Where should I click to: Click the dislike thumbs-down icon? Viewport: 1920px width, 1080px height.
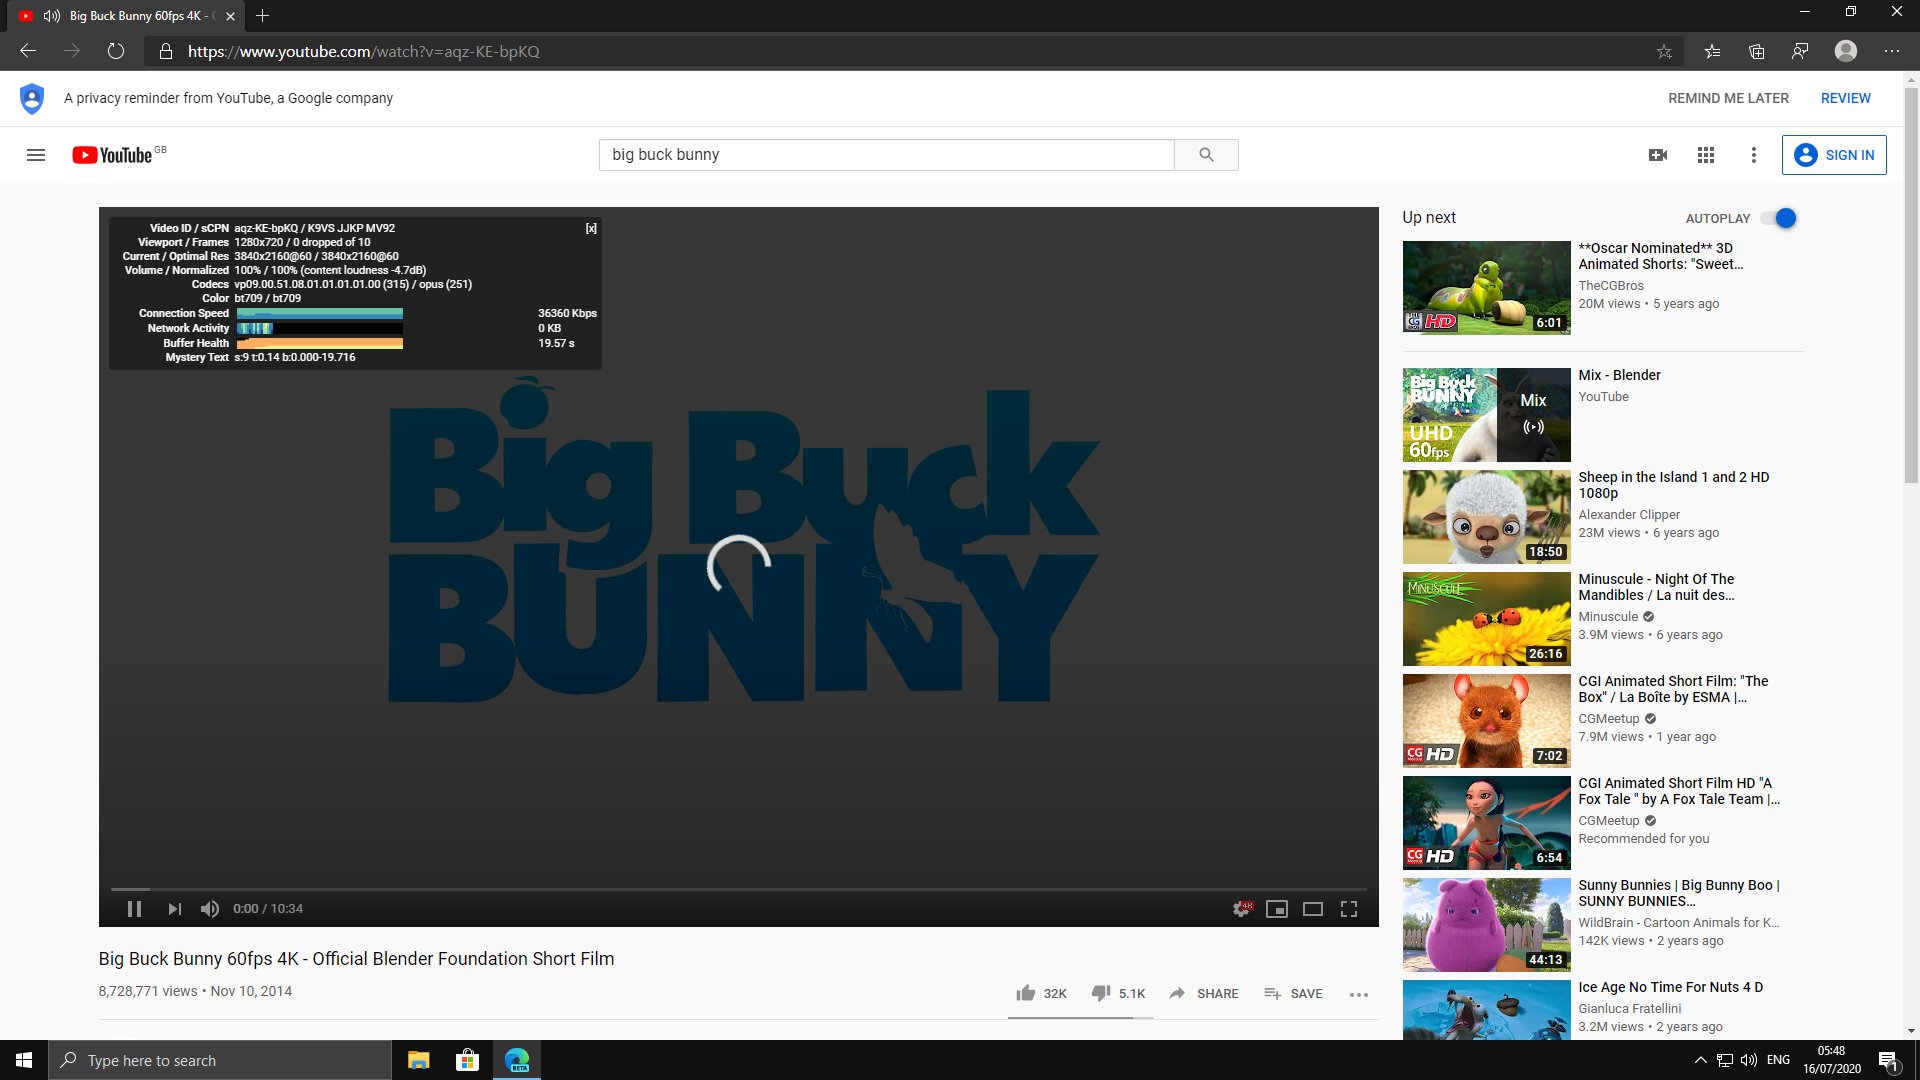[1098, 993]
